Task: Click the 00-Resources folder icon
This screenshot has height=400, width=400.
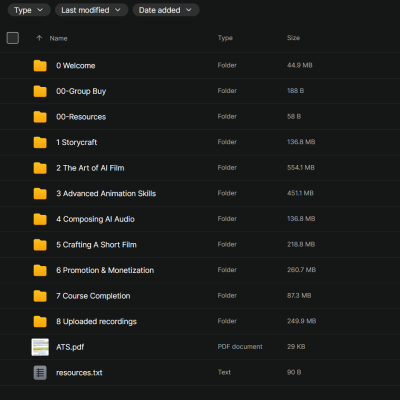Action: [40, 117]
